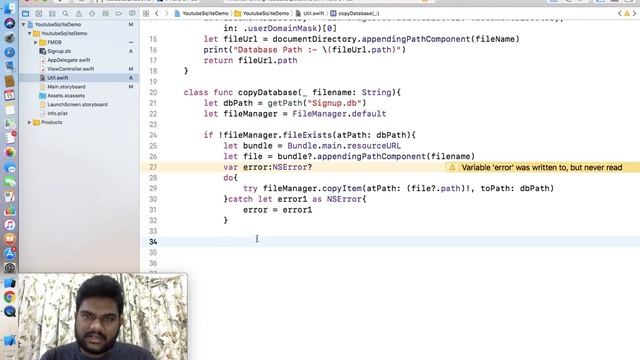Click the "Variable 'error' was written to" warning

pyautogui.click(x=542, y=167)
